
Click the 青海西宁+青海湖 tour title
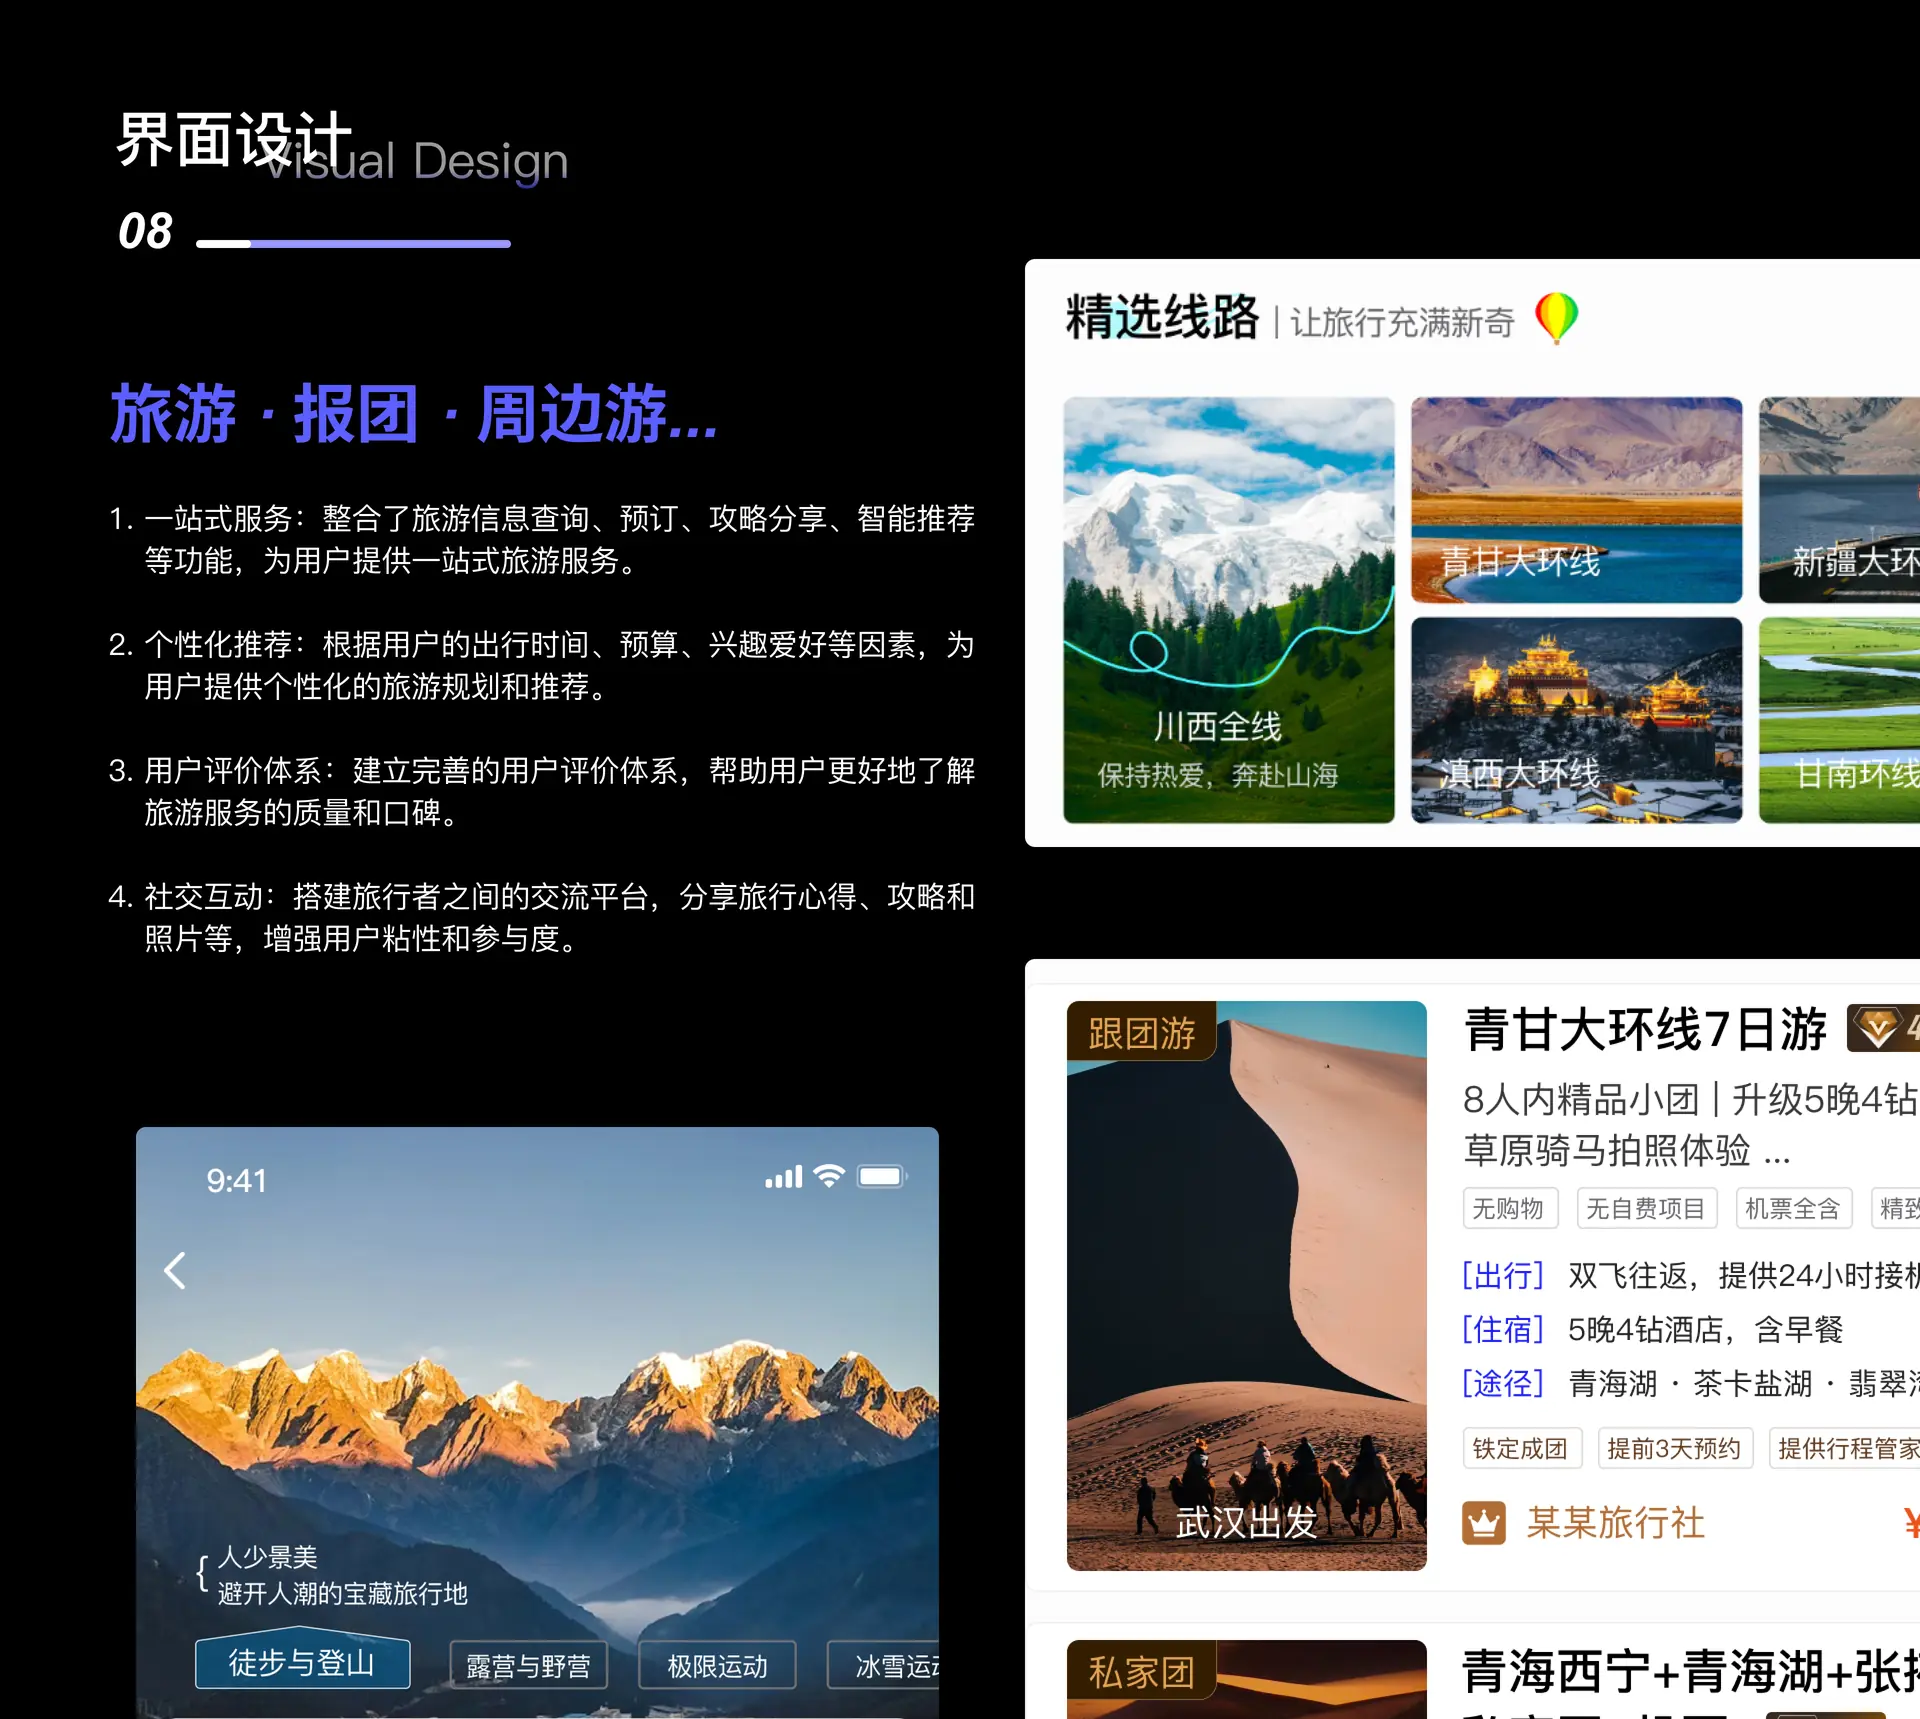pyautogui.click(x=1690, y=1671)
